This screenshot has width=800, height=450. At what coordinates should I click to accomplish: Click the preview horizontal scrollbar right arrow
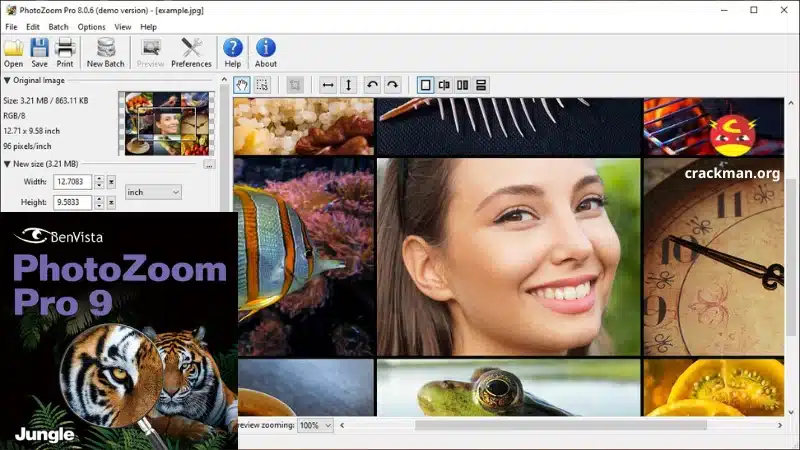tap(780, 425)
